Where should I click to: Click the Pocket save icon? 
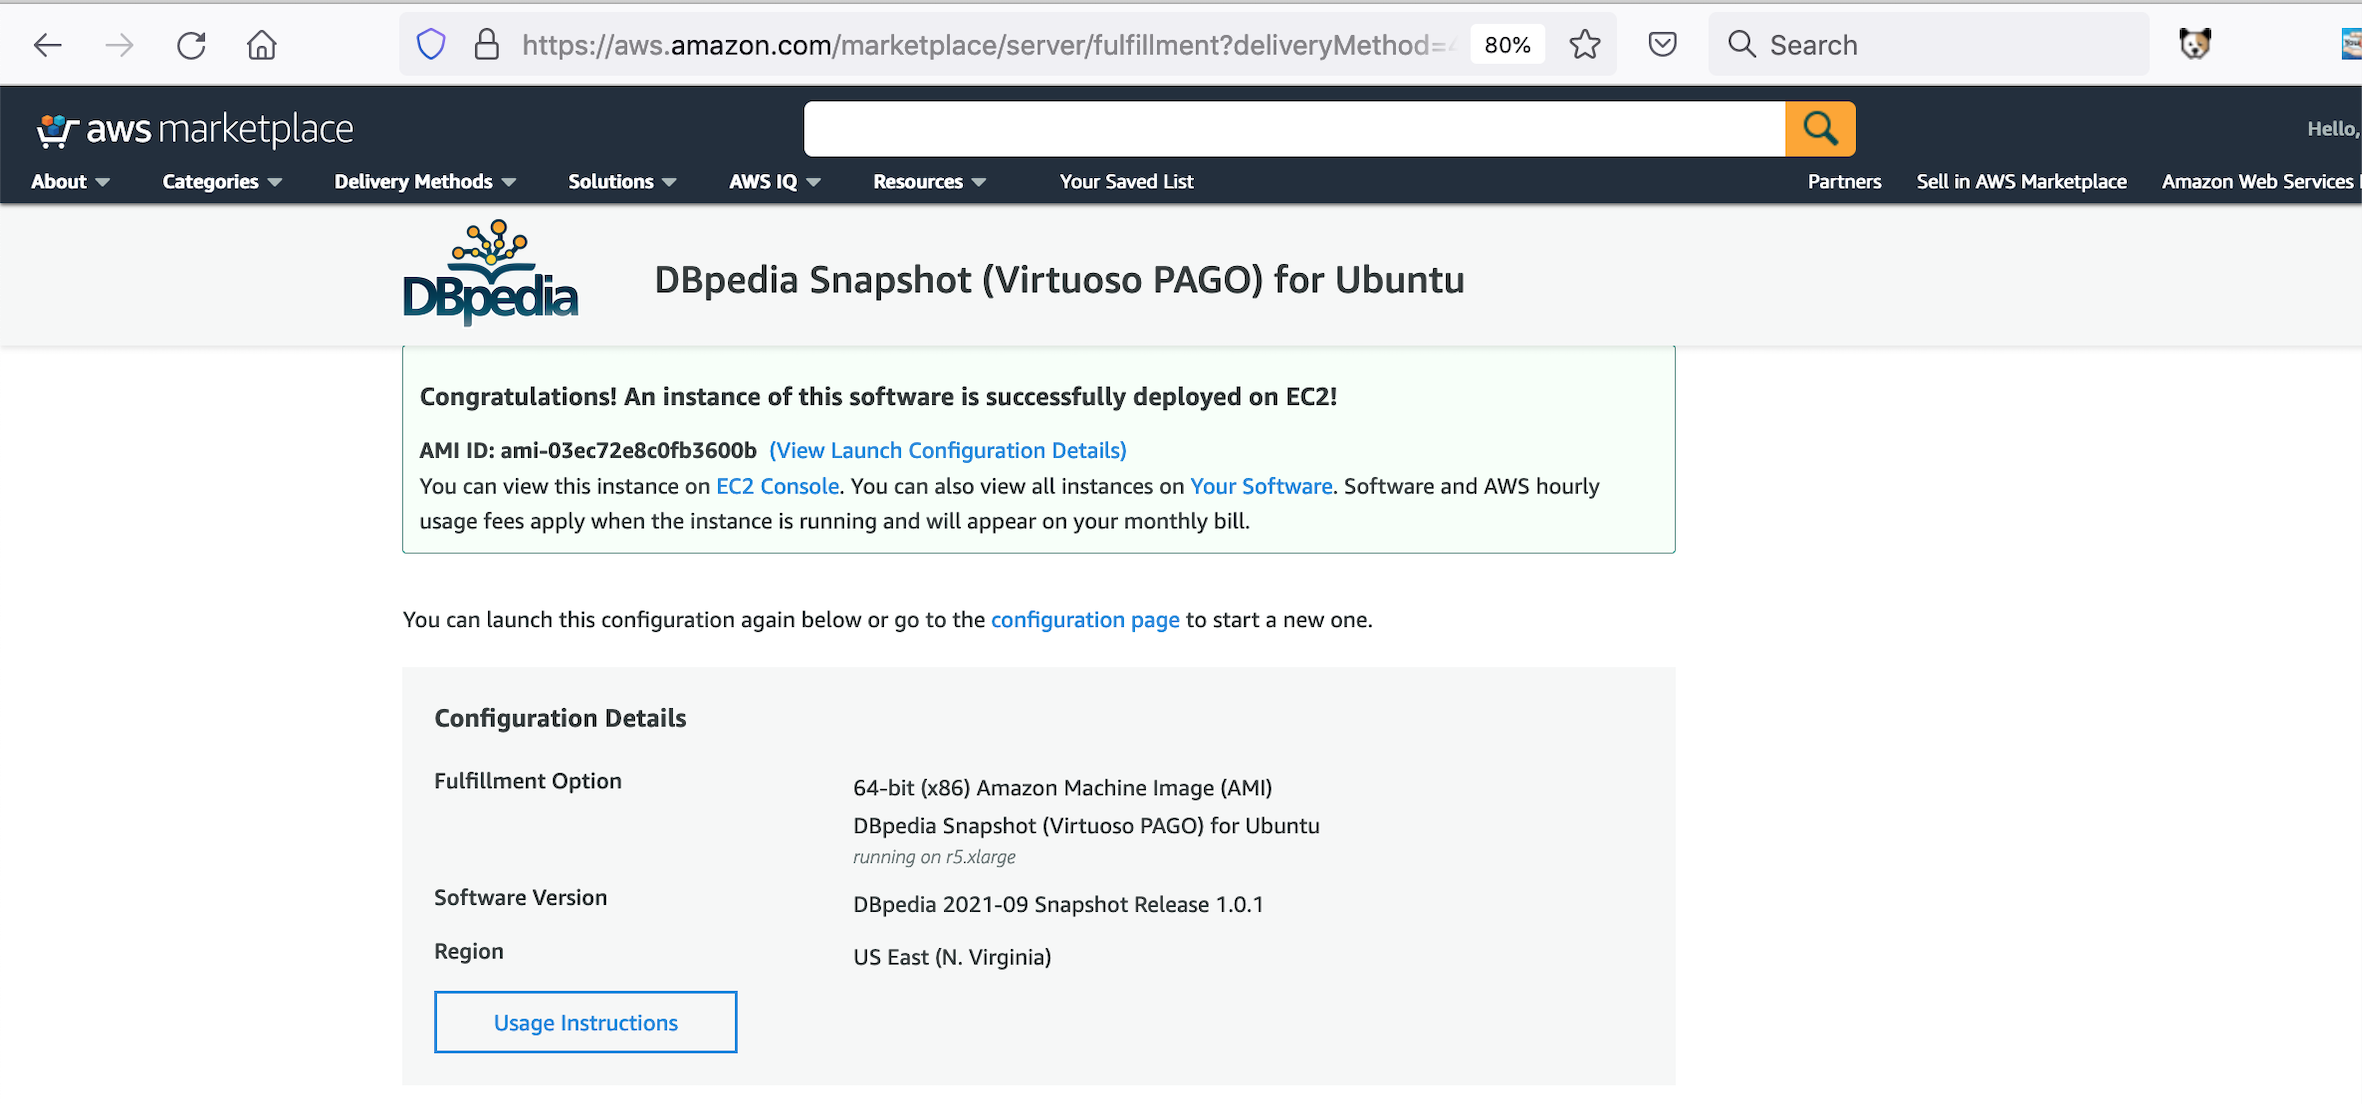click(x=1662, y=45)
